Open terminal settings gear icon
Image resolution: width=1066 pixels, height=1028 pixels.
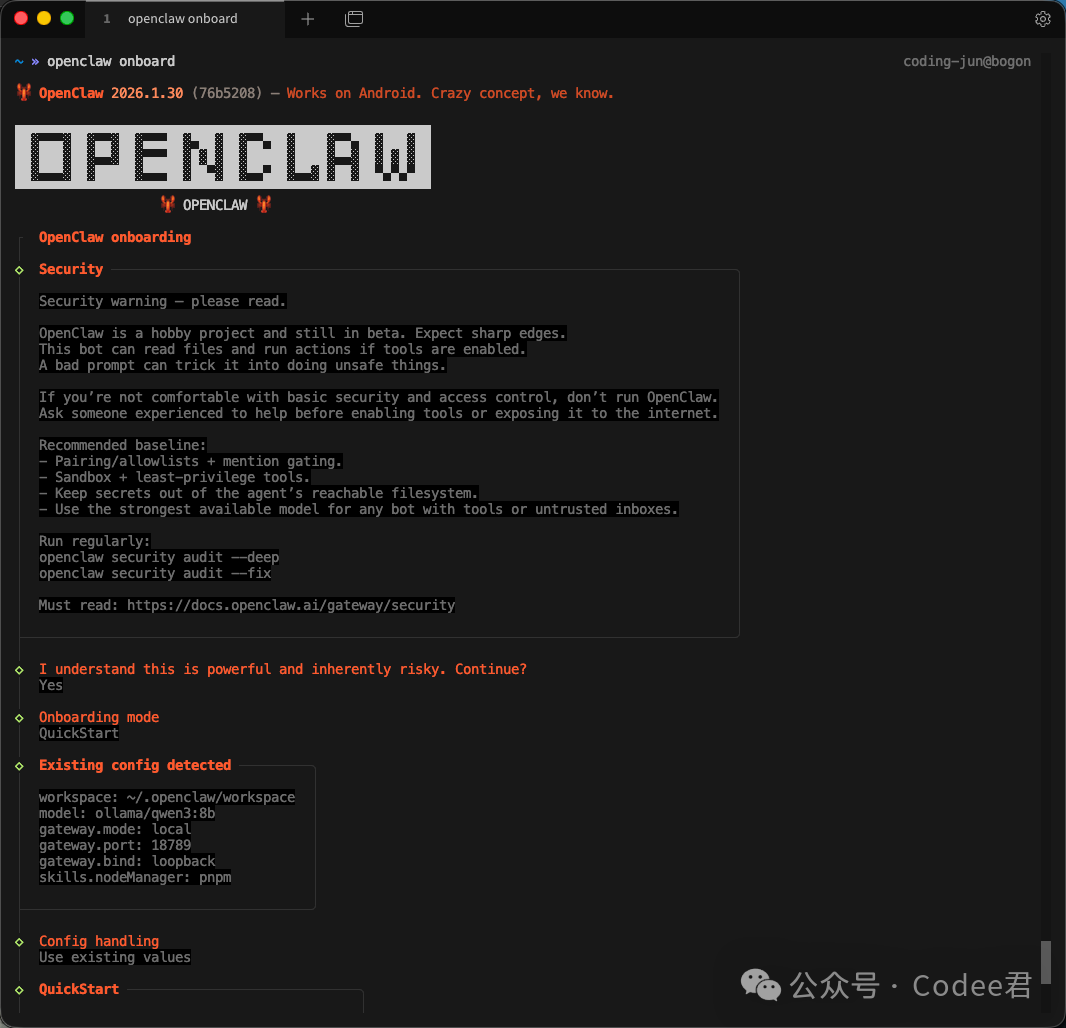click(x=1042, y=19)
